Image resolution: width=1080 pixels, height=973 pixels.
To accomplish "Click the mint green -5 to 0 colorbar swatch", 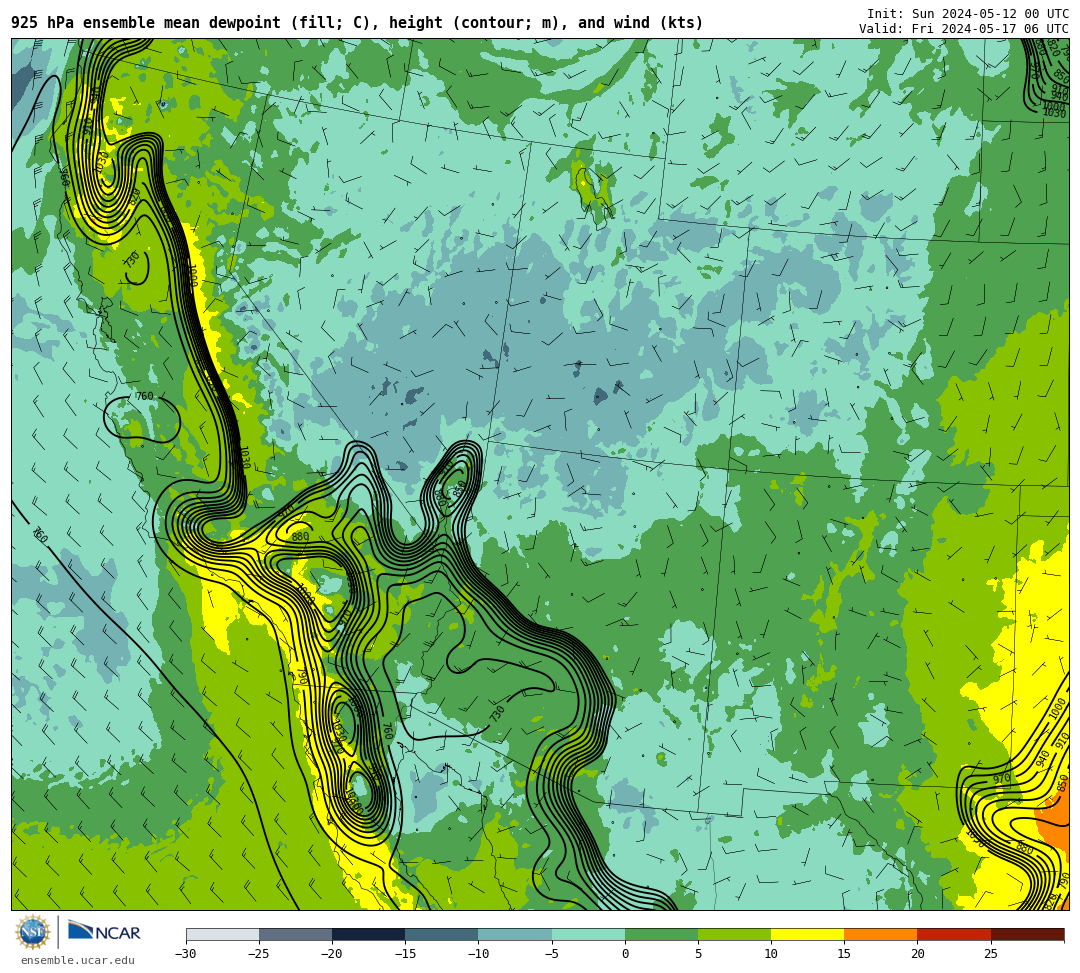I will coord(588,934).
